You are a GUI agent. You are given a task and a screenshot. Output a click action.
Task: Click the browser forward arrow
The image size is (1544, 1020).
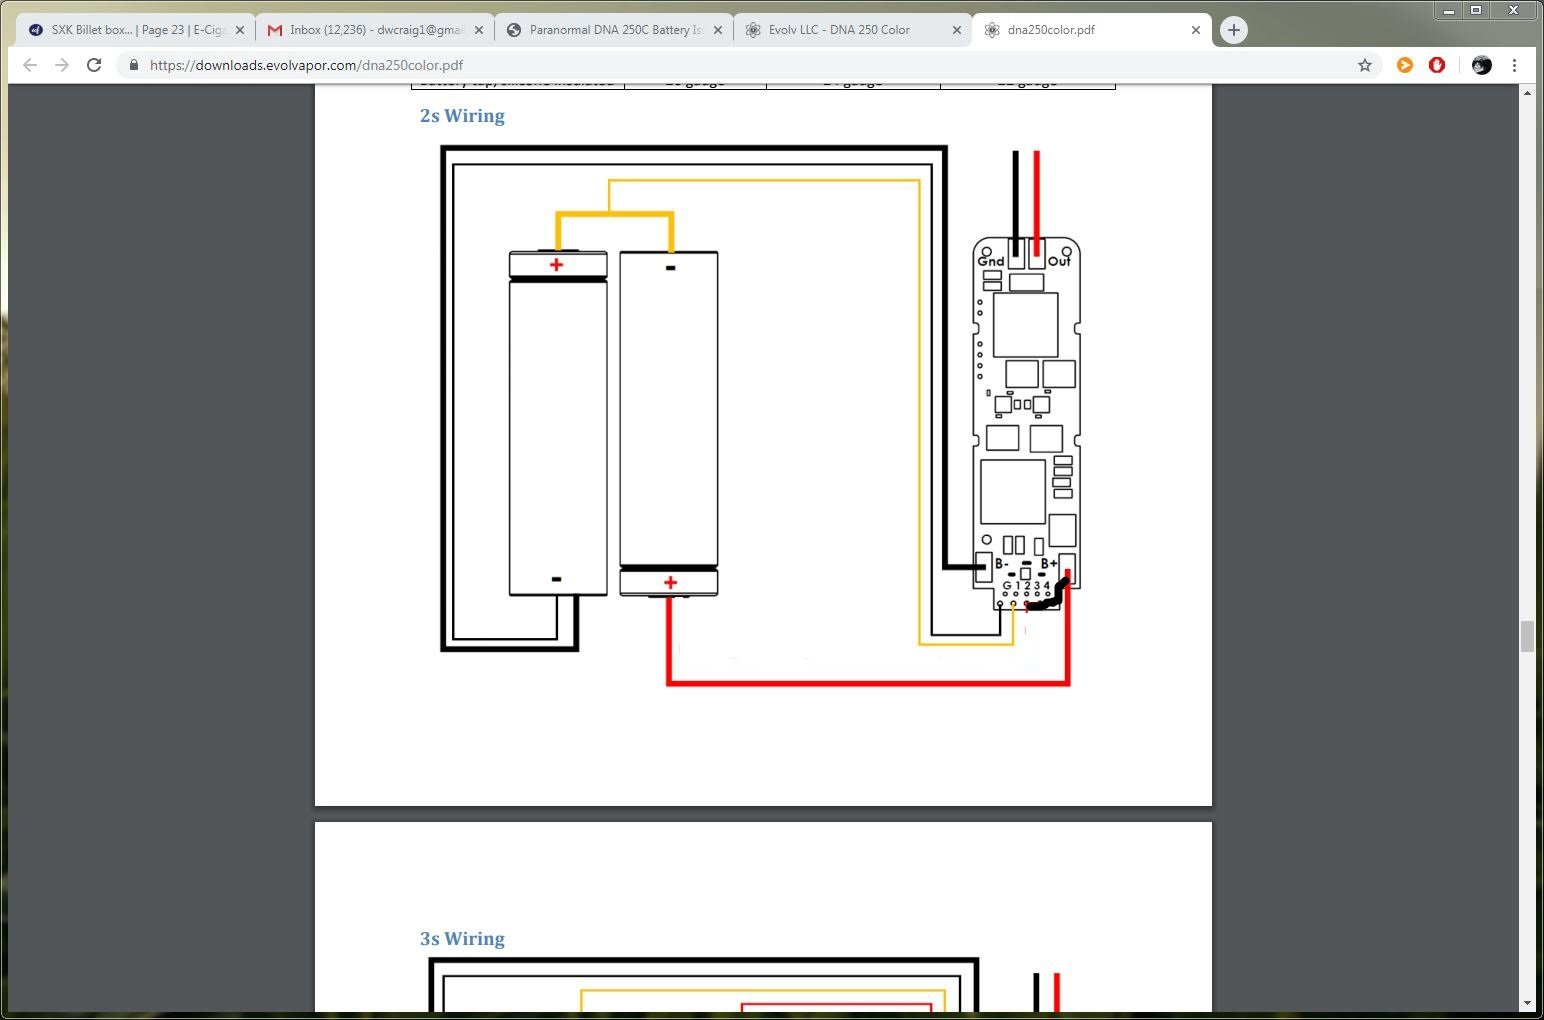coord(62,65)
